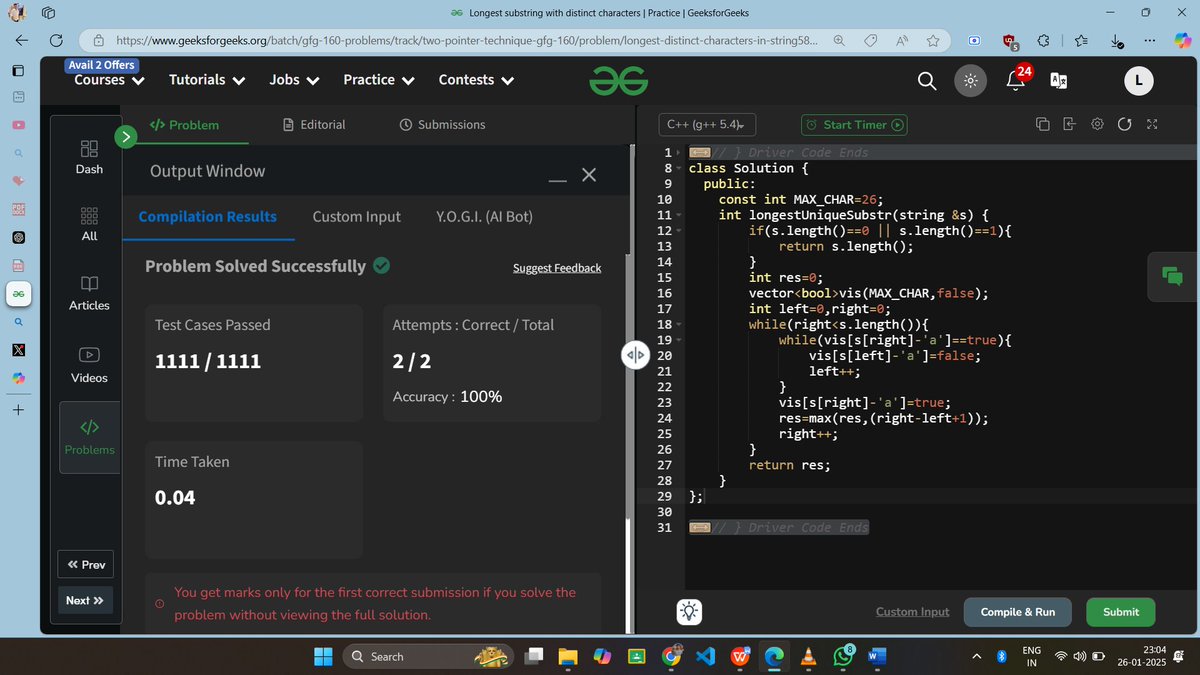Image resolution: width=1200 pixels, height=675 pixels.
Task: Click the browser address bar URL
Action: pos(468,41)
